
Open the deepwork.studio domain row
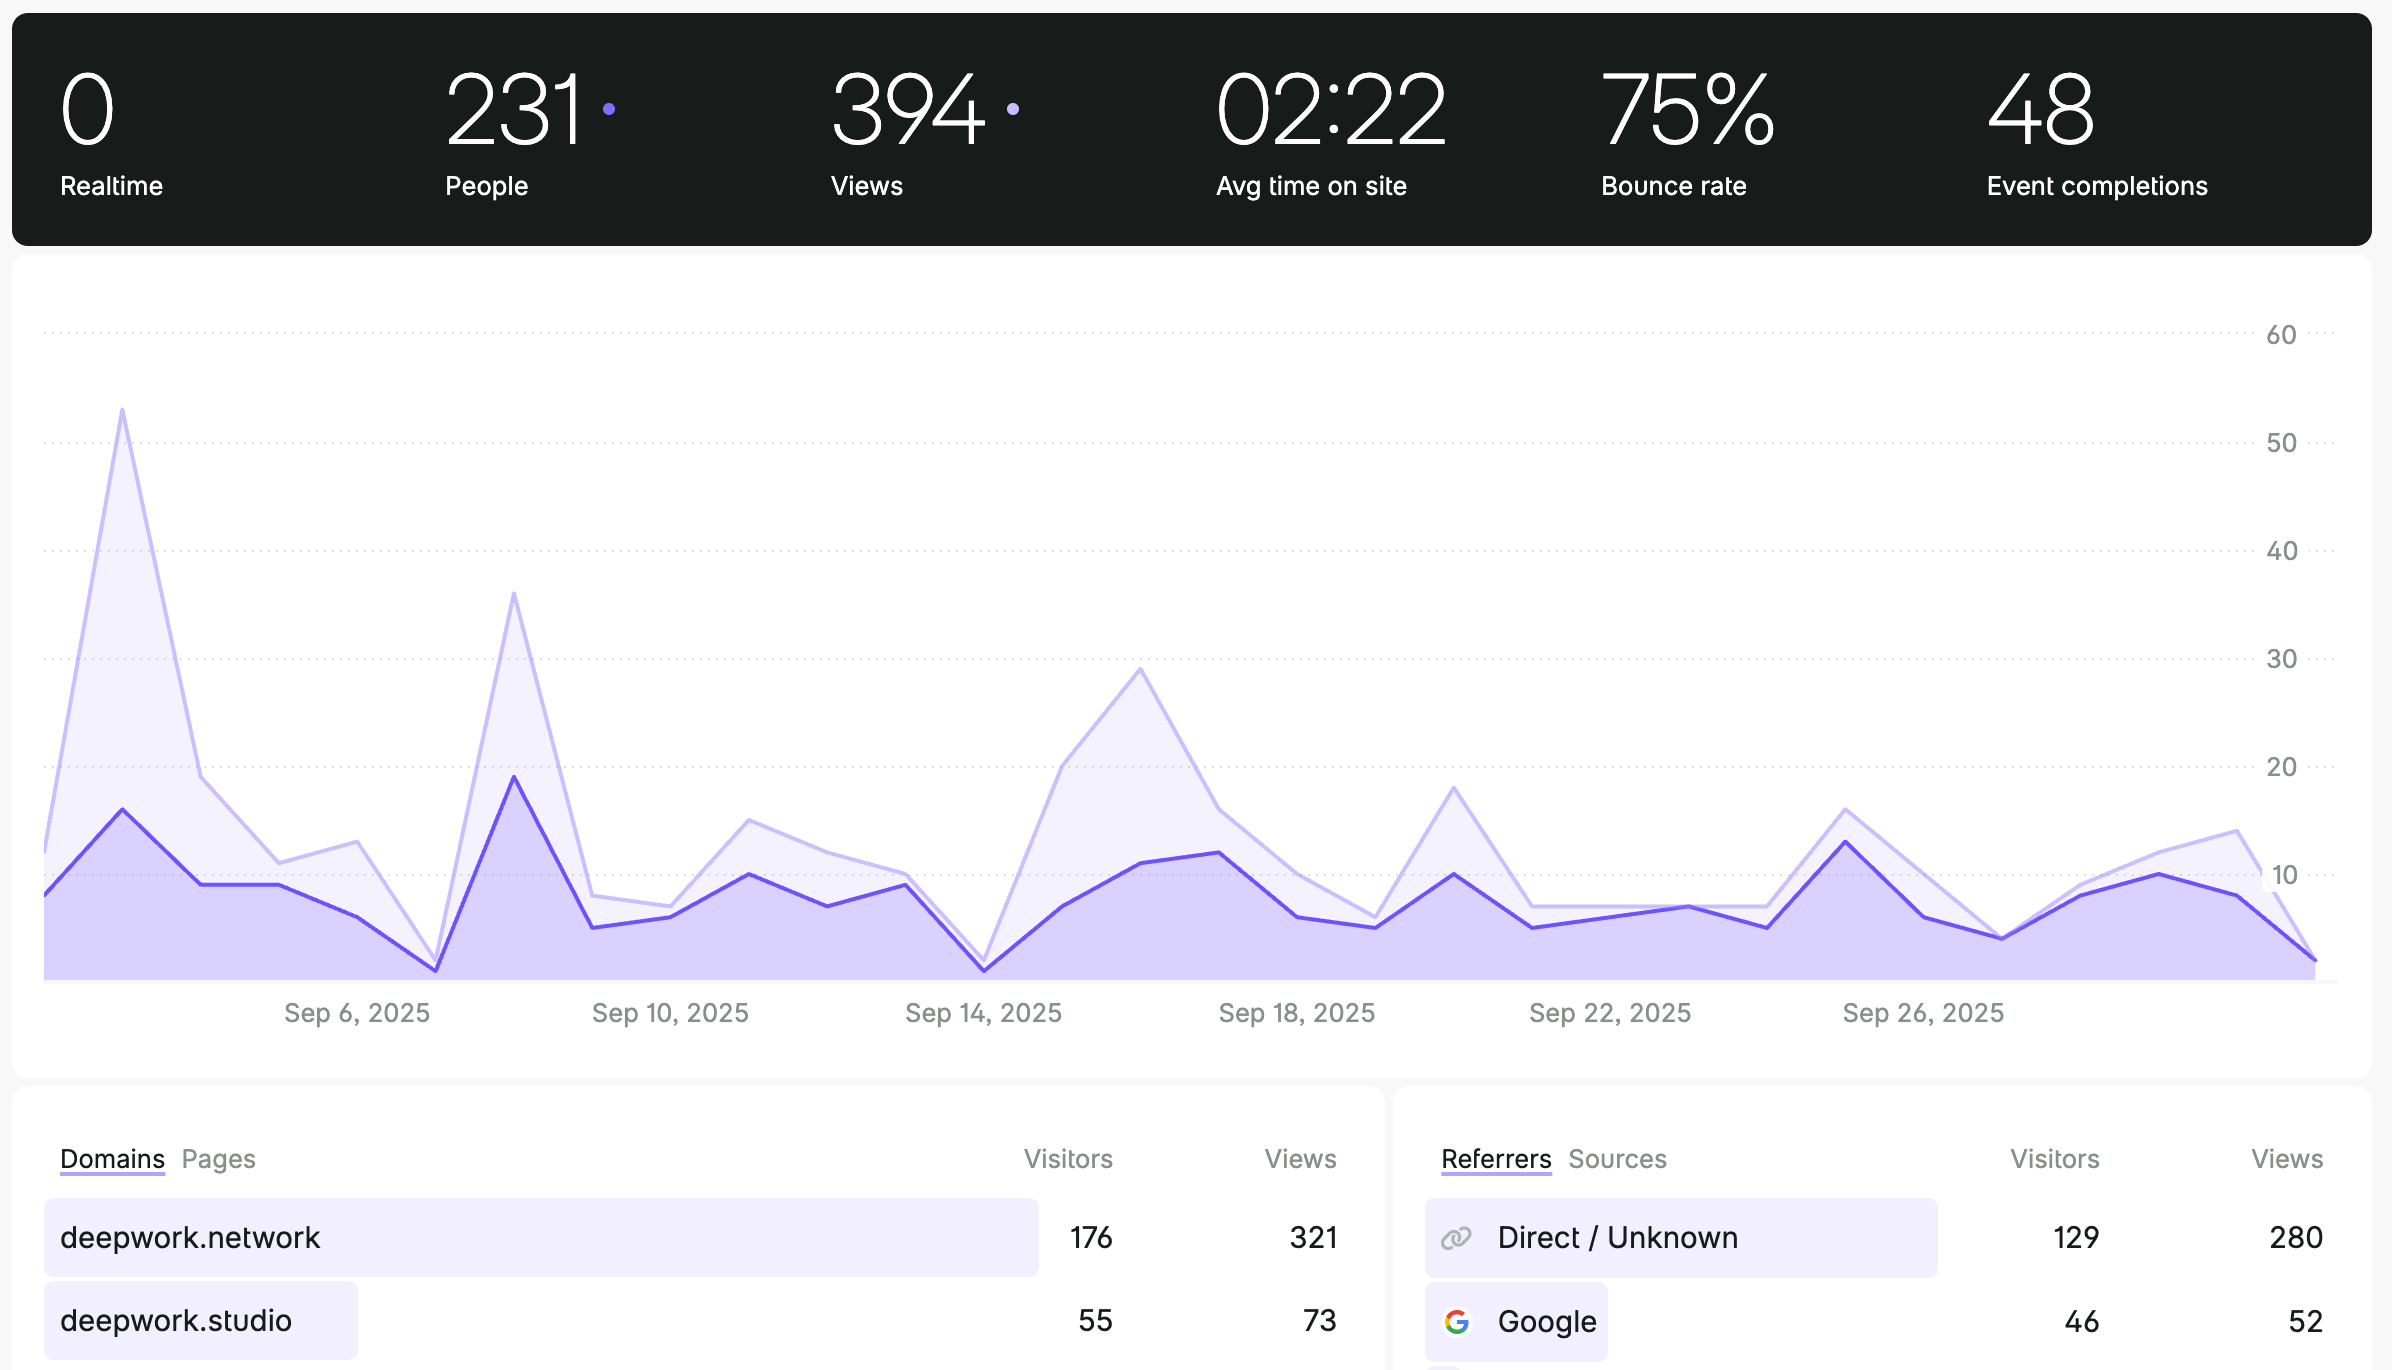(x=176, y=1321)
